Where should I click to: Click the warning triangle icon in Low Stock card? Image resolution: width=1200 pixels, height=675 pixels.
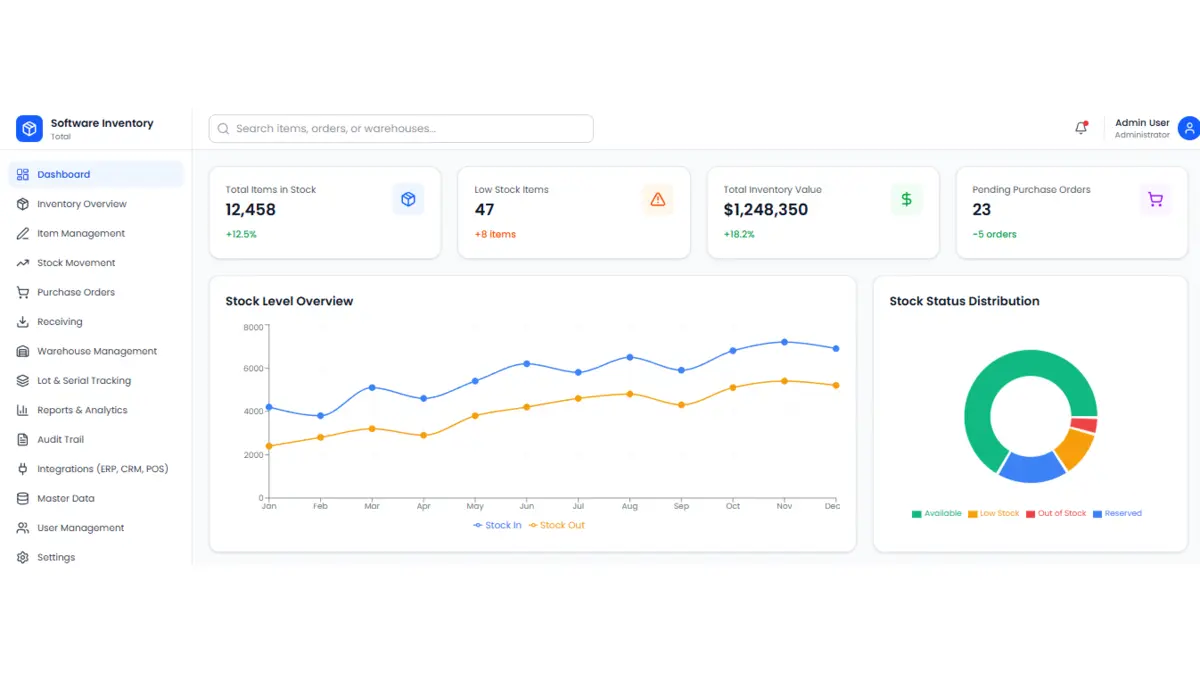coord(657,199)
